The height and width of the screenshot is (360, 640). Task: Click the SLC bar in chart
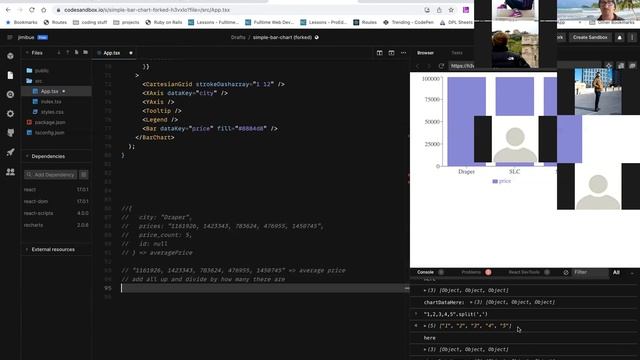514,96
